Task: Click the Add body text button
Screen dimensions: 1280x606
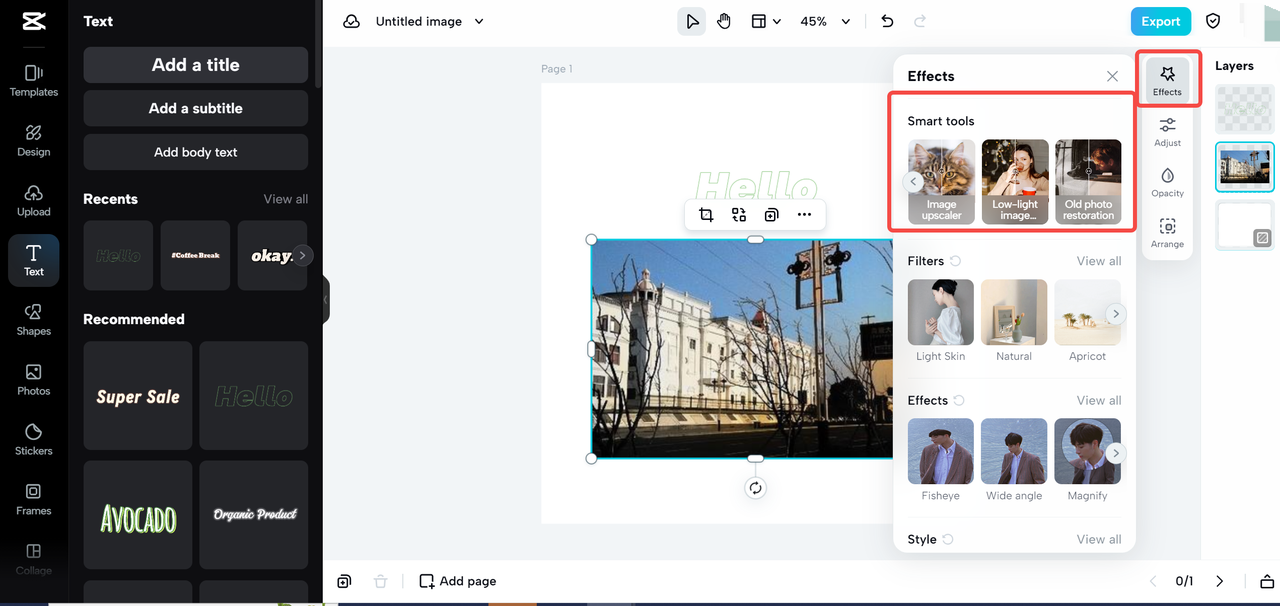Action: 196,152
